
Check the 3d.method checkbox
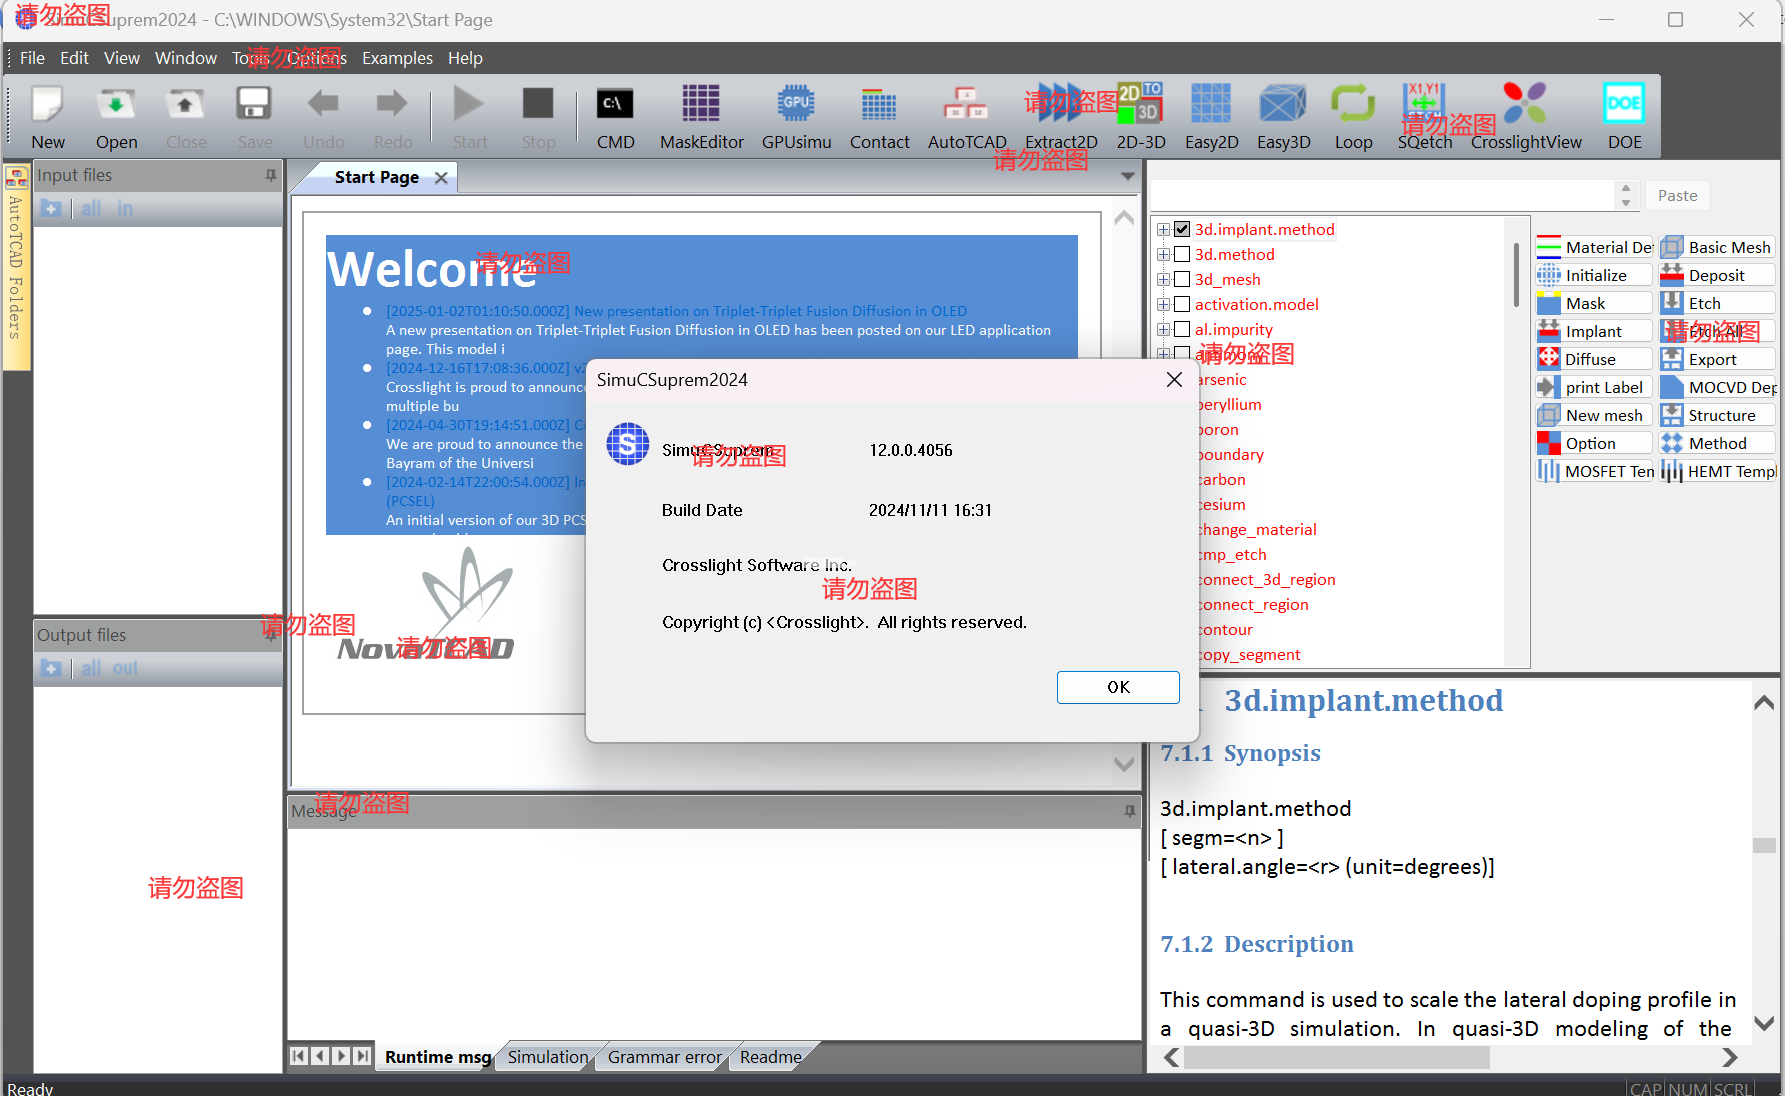(x=1182, y=254)
